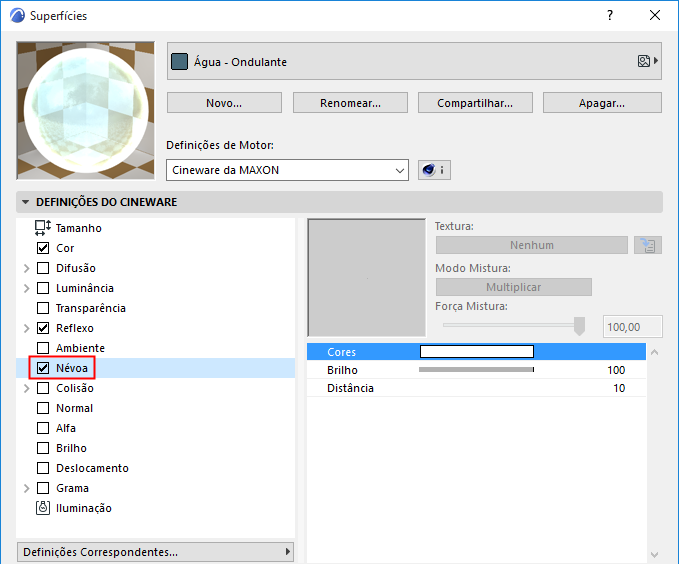The height and width of the screenshot is (564, 679).
Task: Expand the Luminância tree arrow
Action: 26,288
